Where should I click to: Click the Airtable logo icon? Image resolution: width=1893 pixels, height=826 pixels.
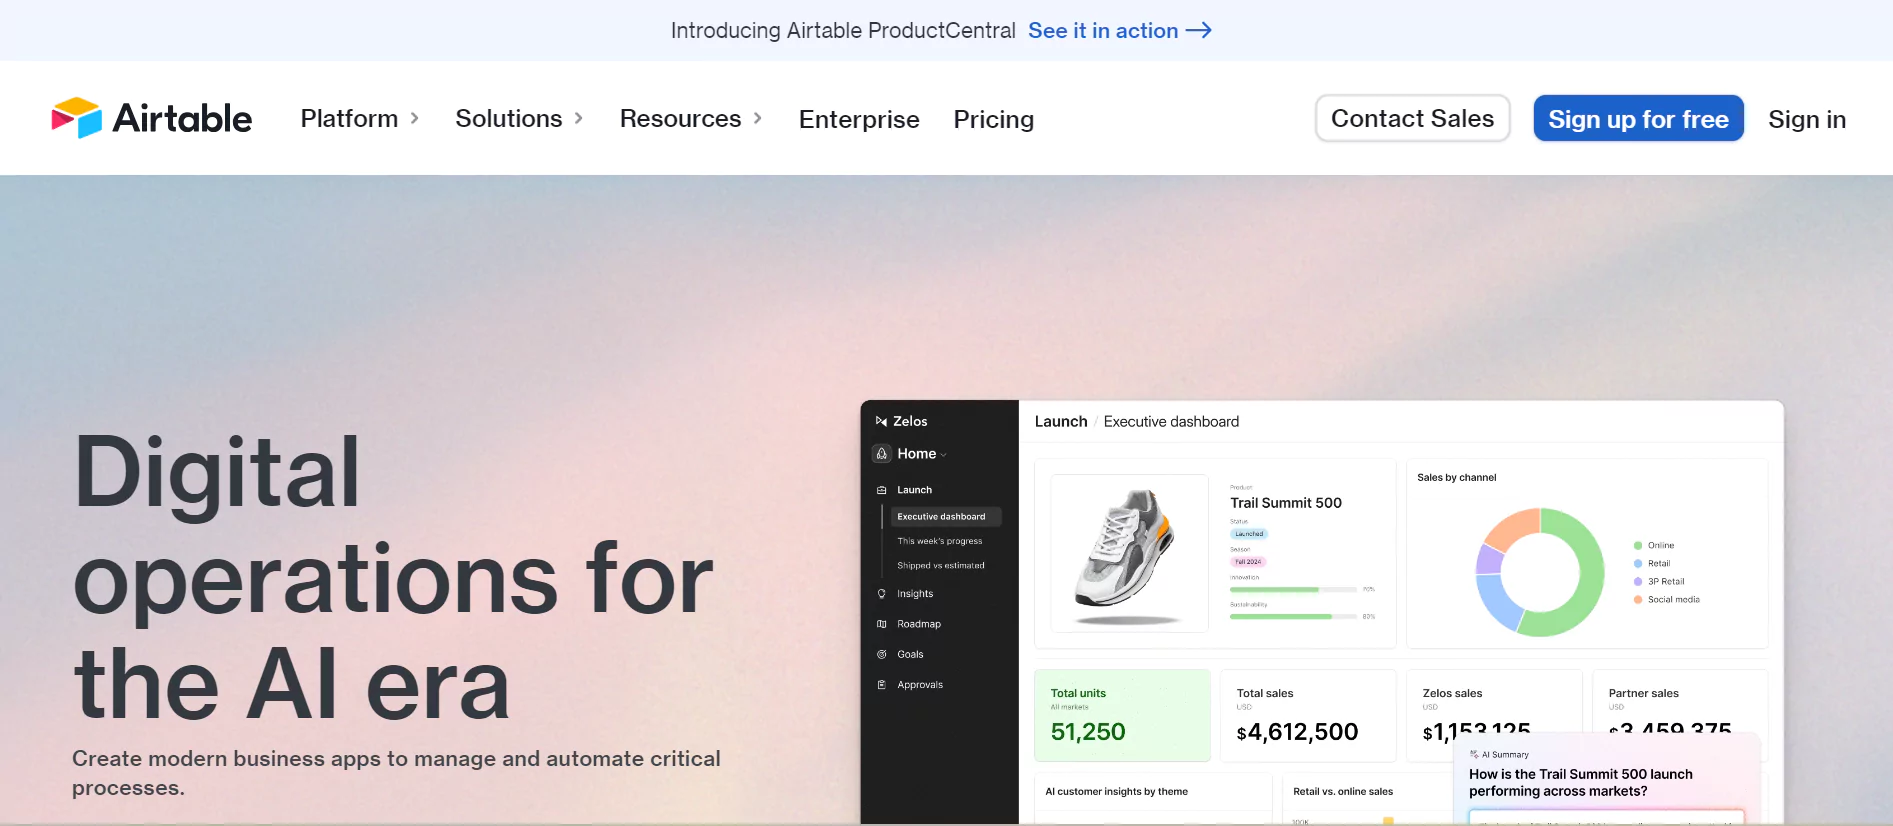pos(77,118)
